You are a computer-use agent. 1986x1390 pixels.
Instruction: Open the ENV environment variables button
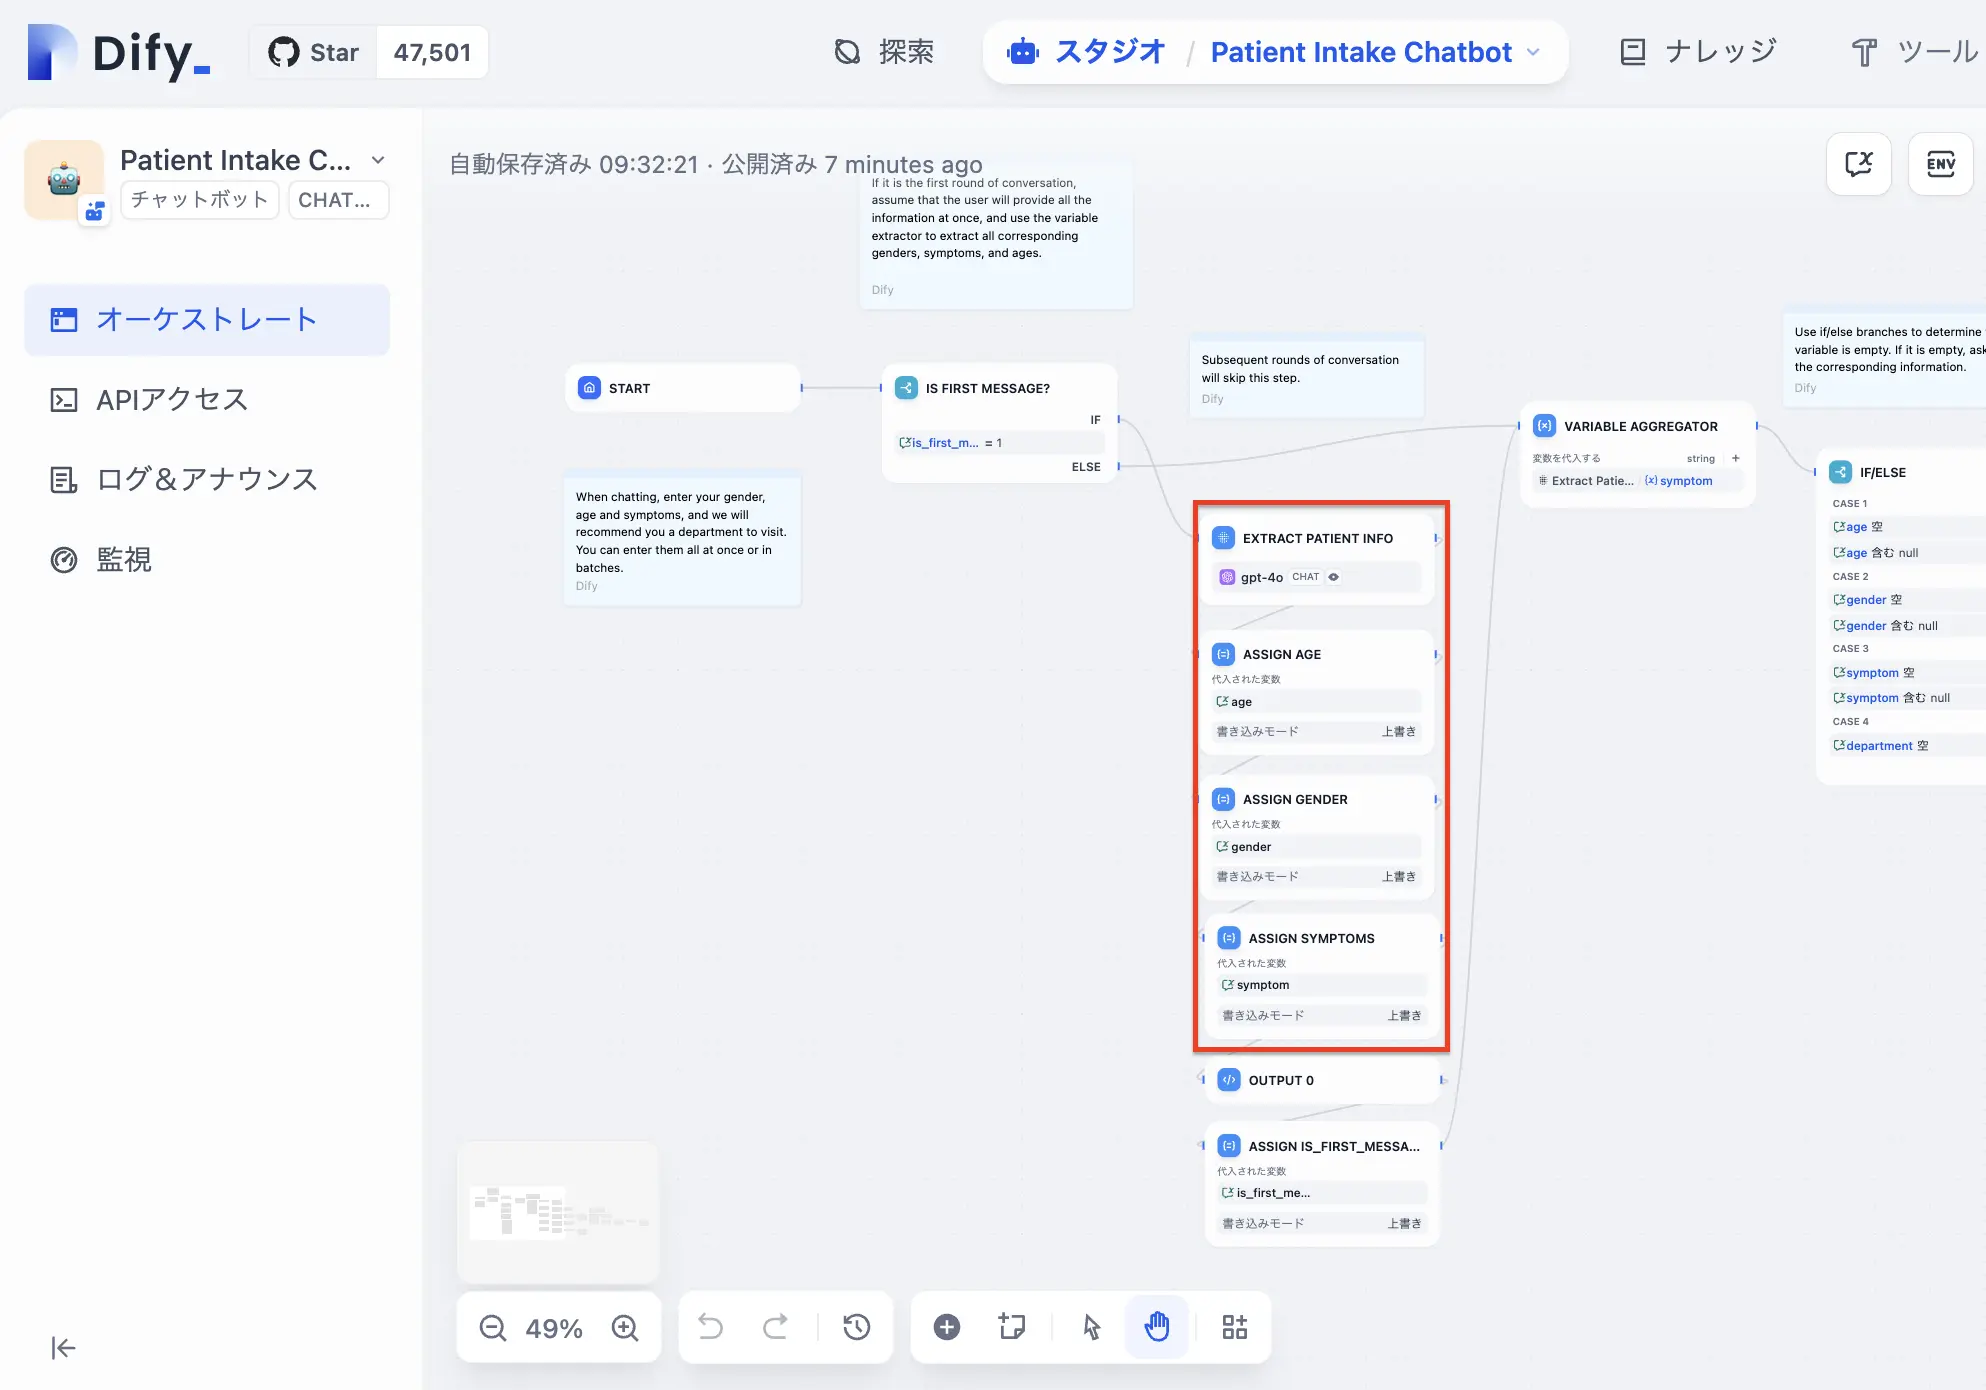click(x=1941, y=164)
